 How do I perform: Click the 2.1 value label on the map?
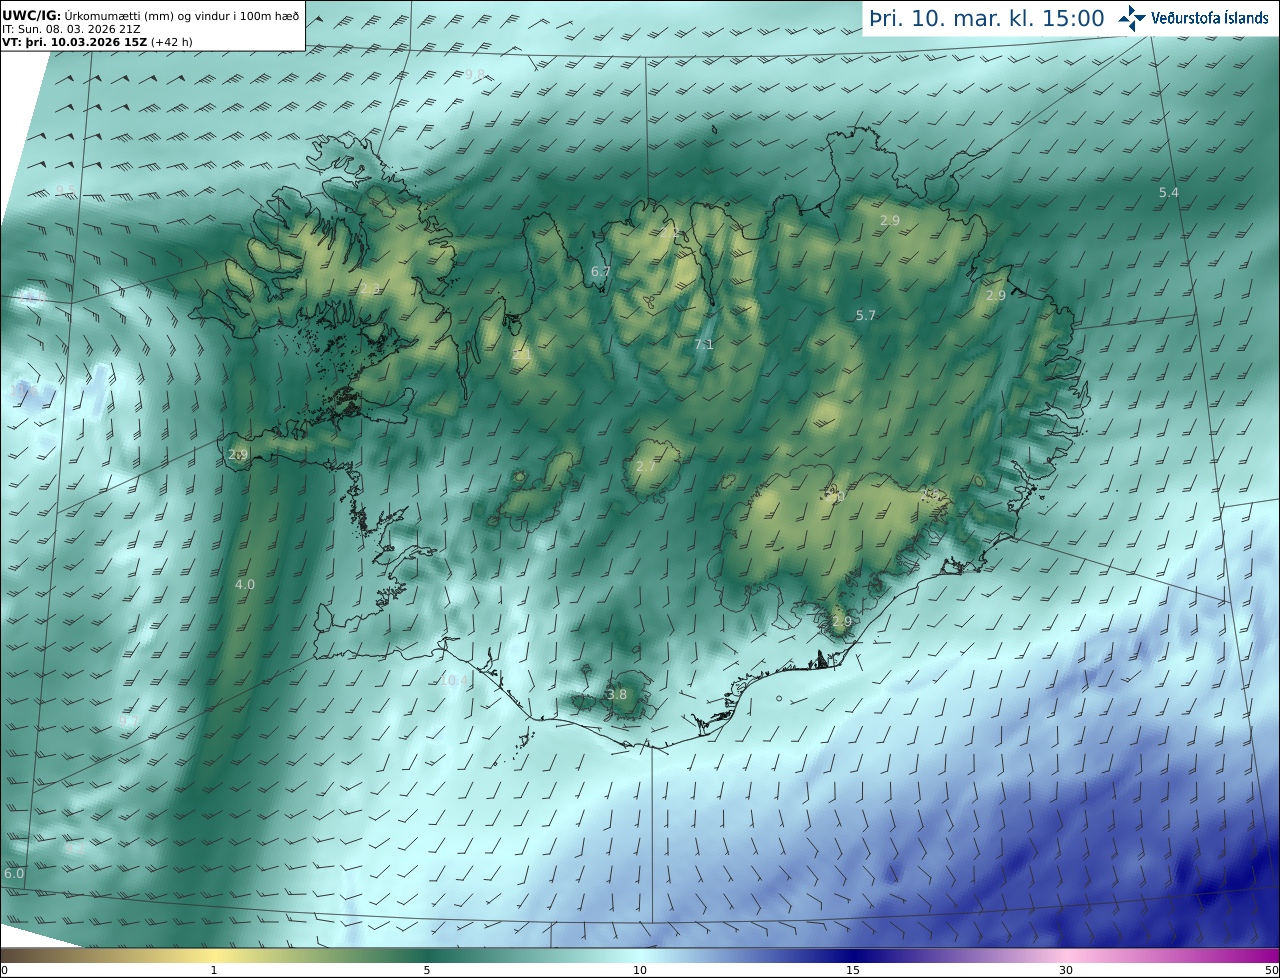coord(521,354)
